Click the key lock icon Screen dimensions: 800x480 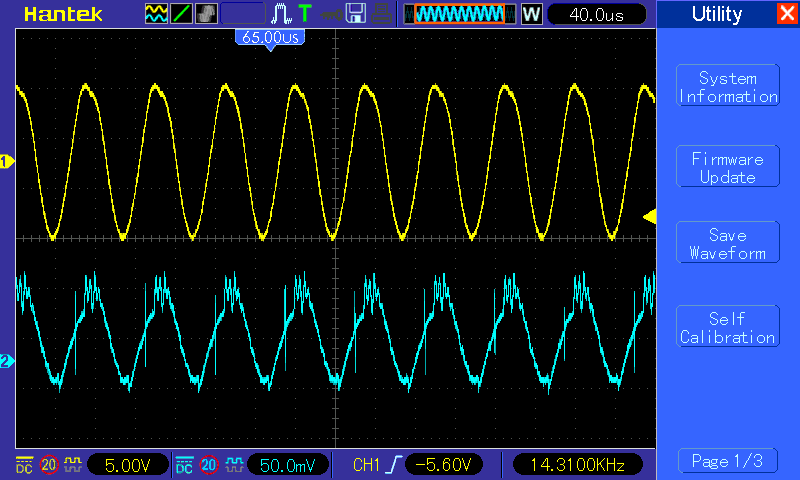click(331, 15)
